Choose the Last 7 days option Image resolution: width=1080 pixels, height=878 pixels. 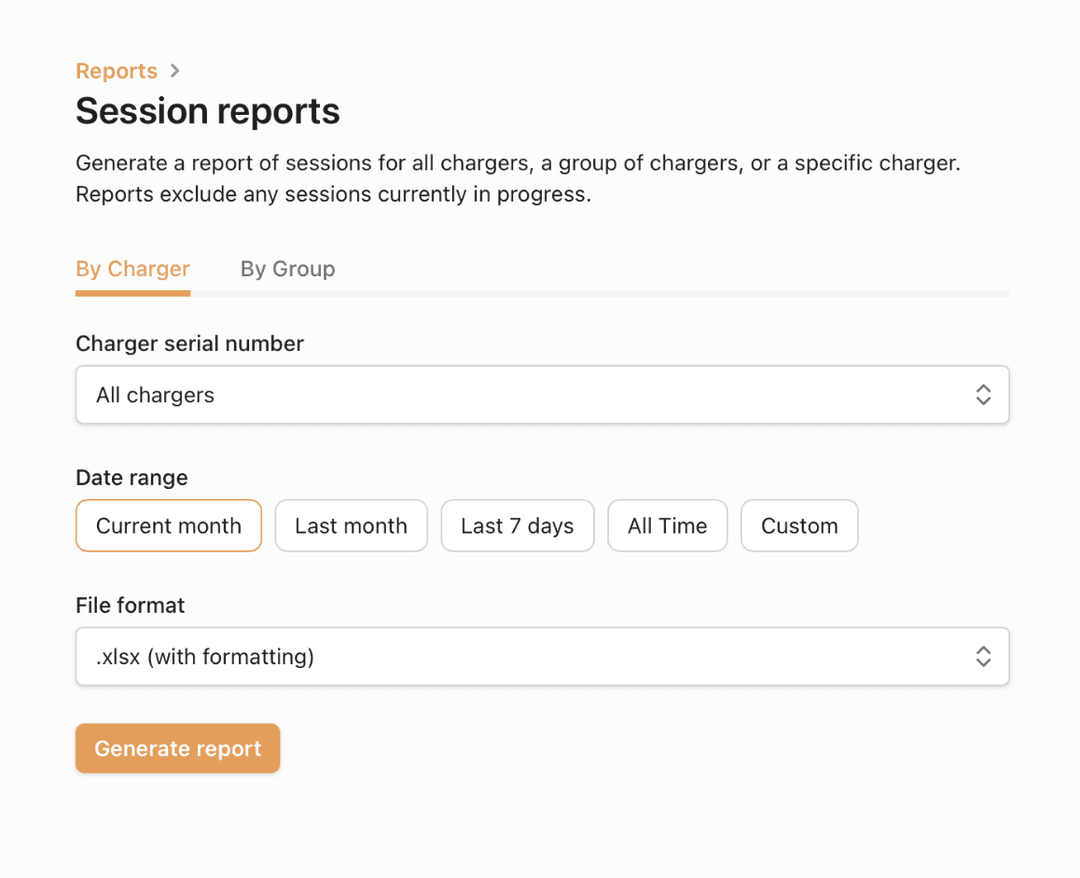tap(517, 525)
